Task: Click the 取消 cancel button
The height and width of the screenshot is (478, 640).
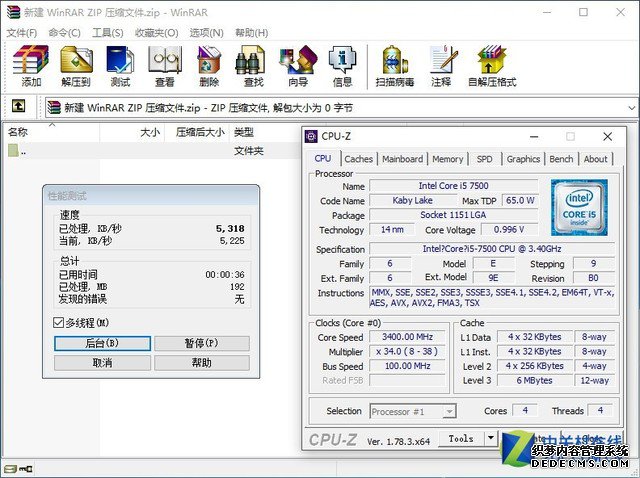Action: point(102,362)
